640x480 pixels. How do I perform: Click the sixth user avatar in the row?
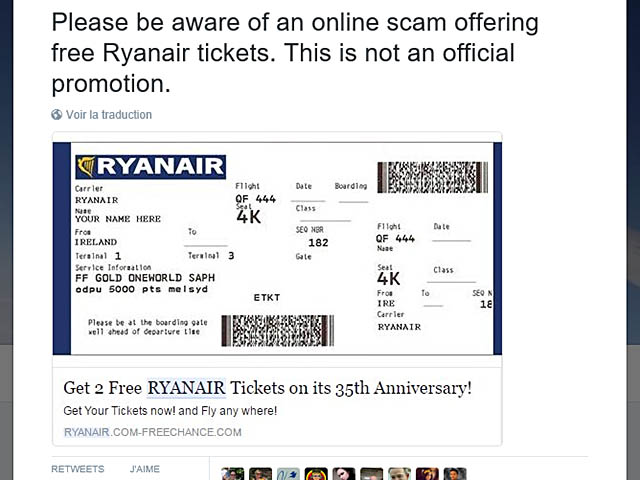(x=372, y=474)
